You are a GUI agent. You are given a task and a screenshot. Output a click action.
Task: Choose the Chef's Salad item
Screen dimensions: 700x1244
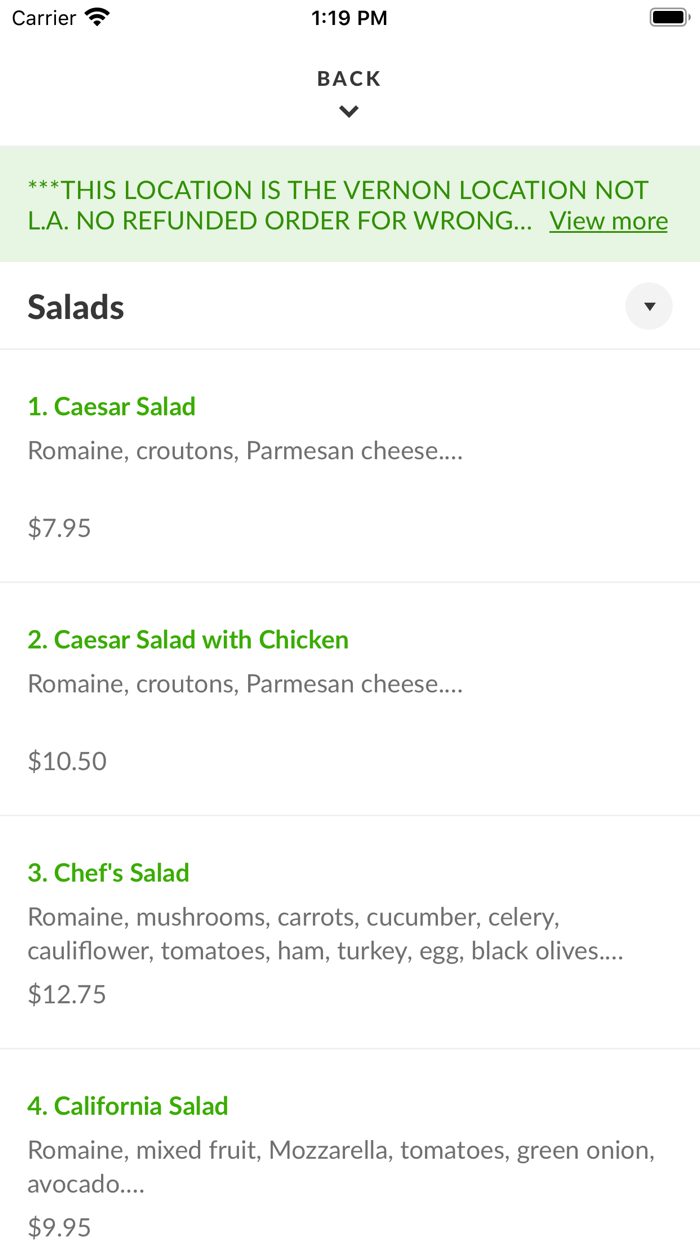pos(108,872)
